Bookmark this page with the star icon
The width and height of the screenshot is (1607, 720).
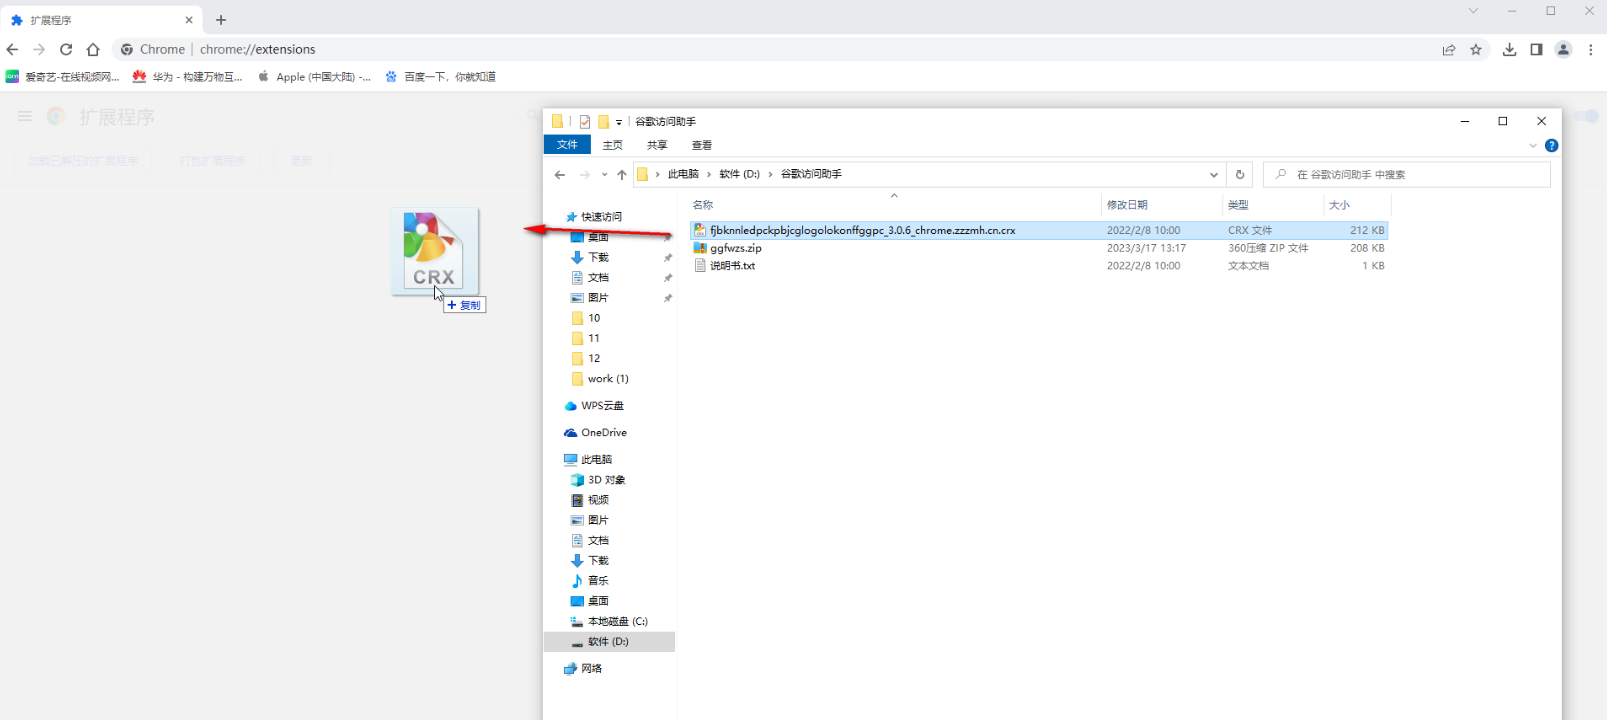[1476, 50]
